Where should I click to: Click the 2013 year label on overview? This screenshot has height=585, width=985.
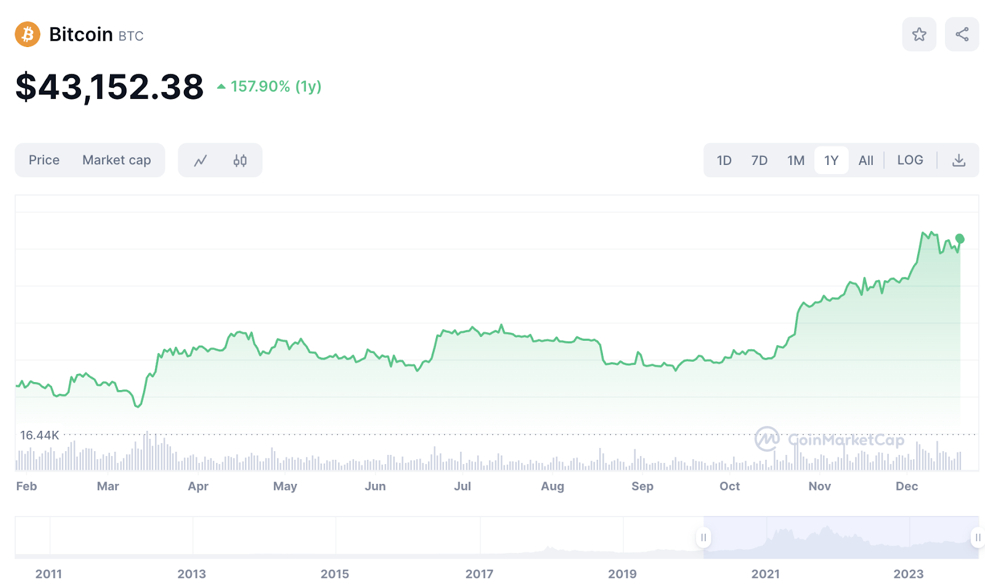tap(192, 574)
